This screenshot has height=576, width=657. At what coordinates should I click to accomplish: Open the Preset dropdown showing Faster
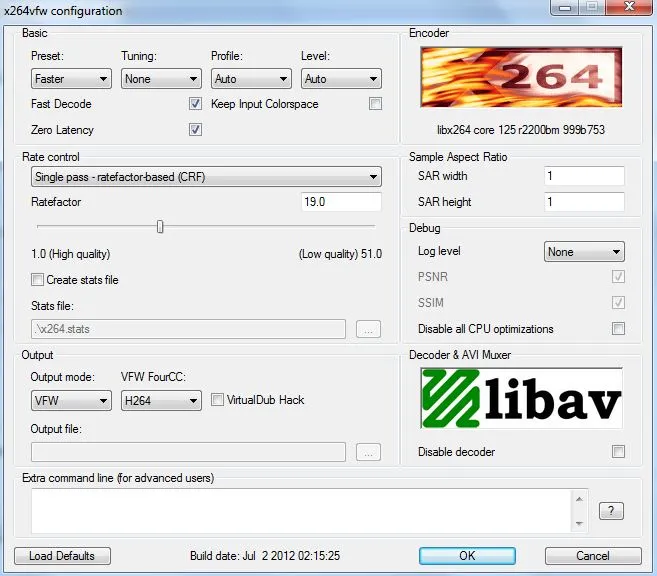coord(71,79)
